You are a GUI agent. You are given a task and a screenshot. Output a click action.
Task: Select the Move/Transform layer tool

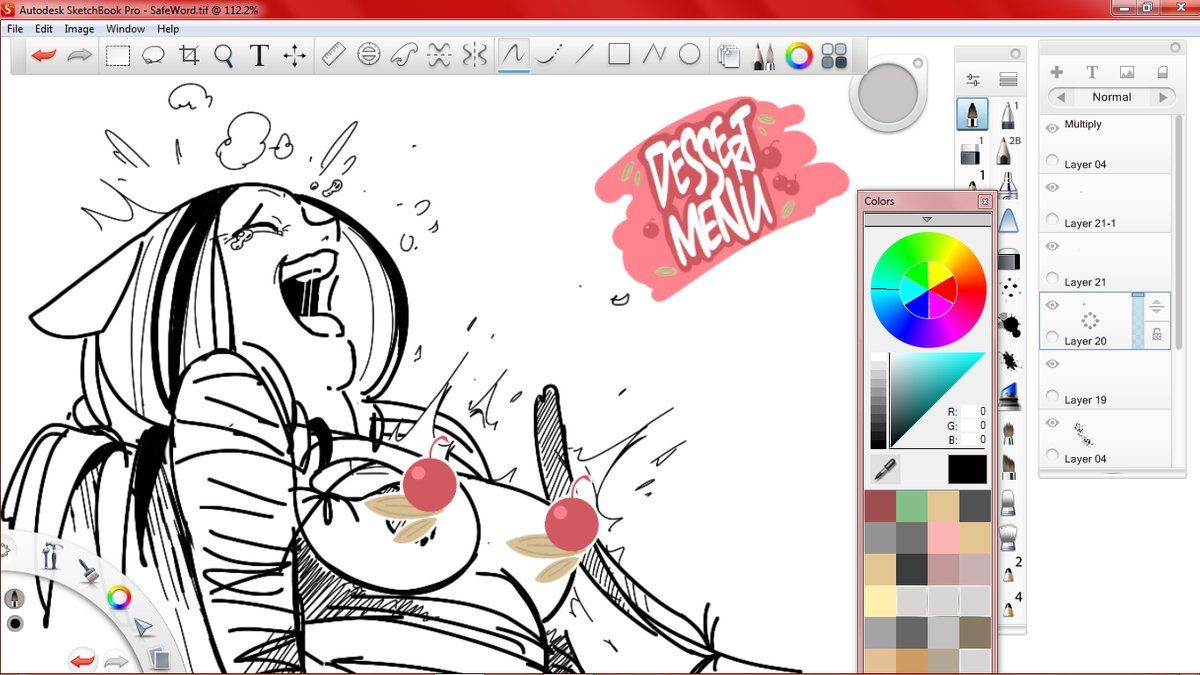(294, 55)
